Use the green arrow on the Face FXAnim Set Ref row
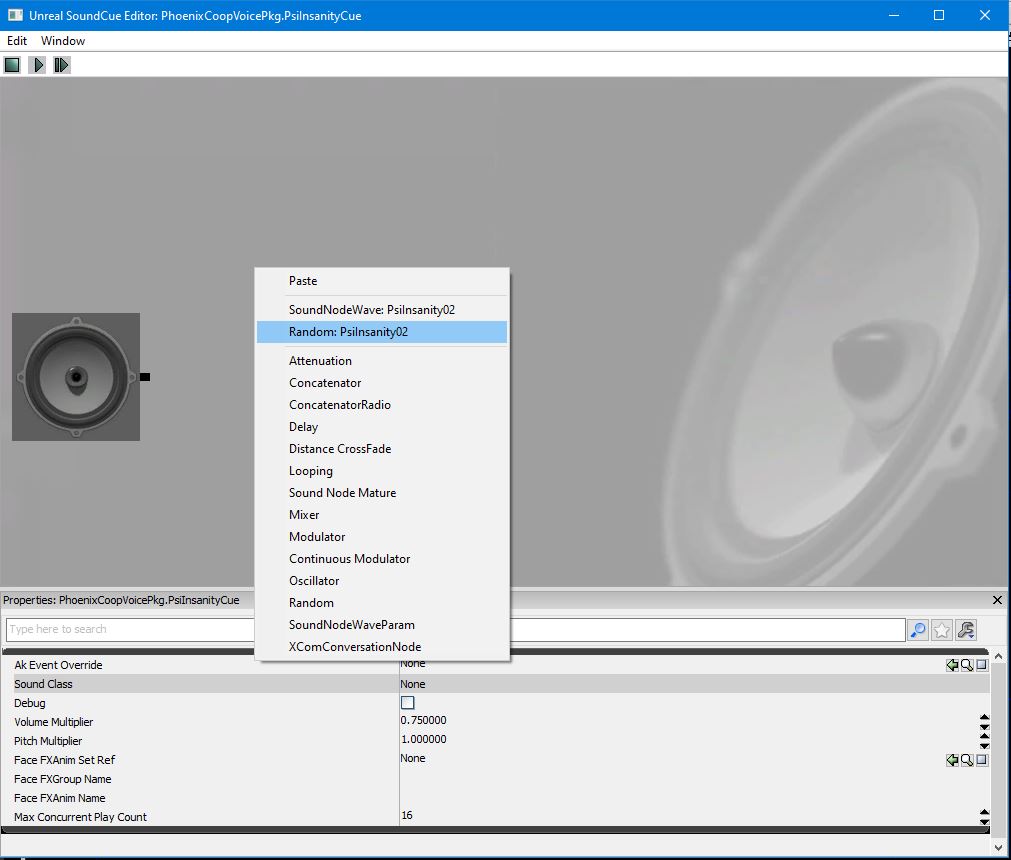 point(952,760)
